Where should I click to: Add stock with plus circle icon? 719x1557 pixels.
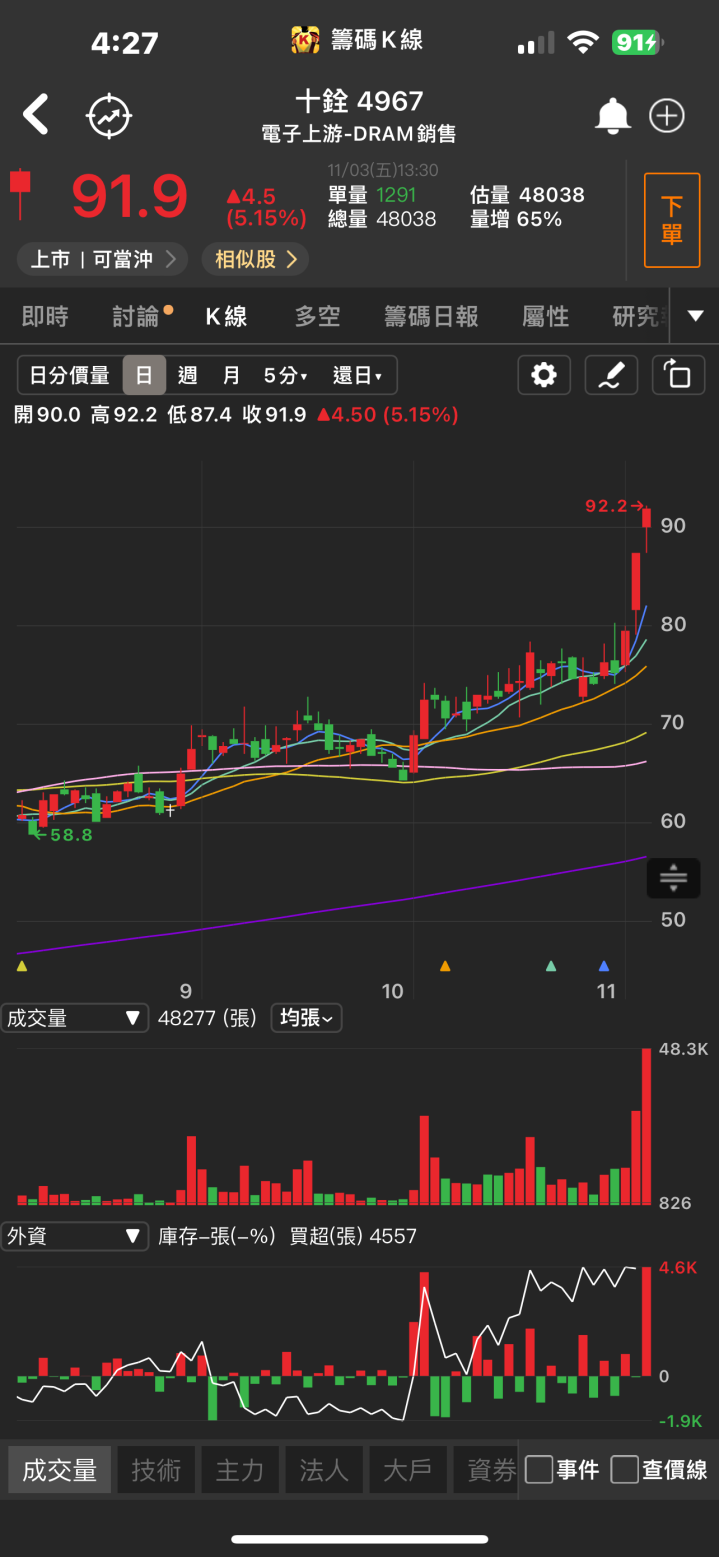(x=667, y=116)
